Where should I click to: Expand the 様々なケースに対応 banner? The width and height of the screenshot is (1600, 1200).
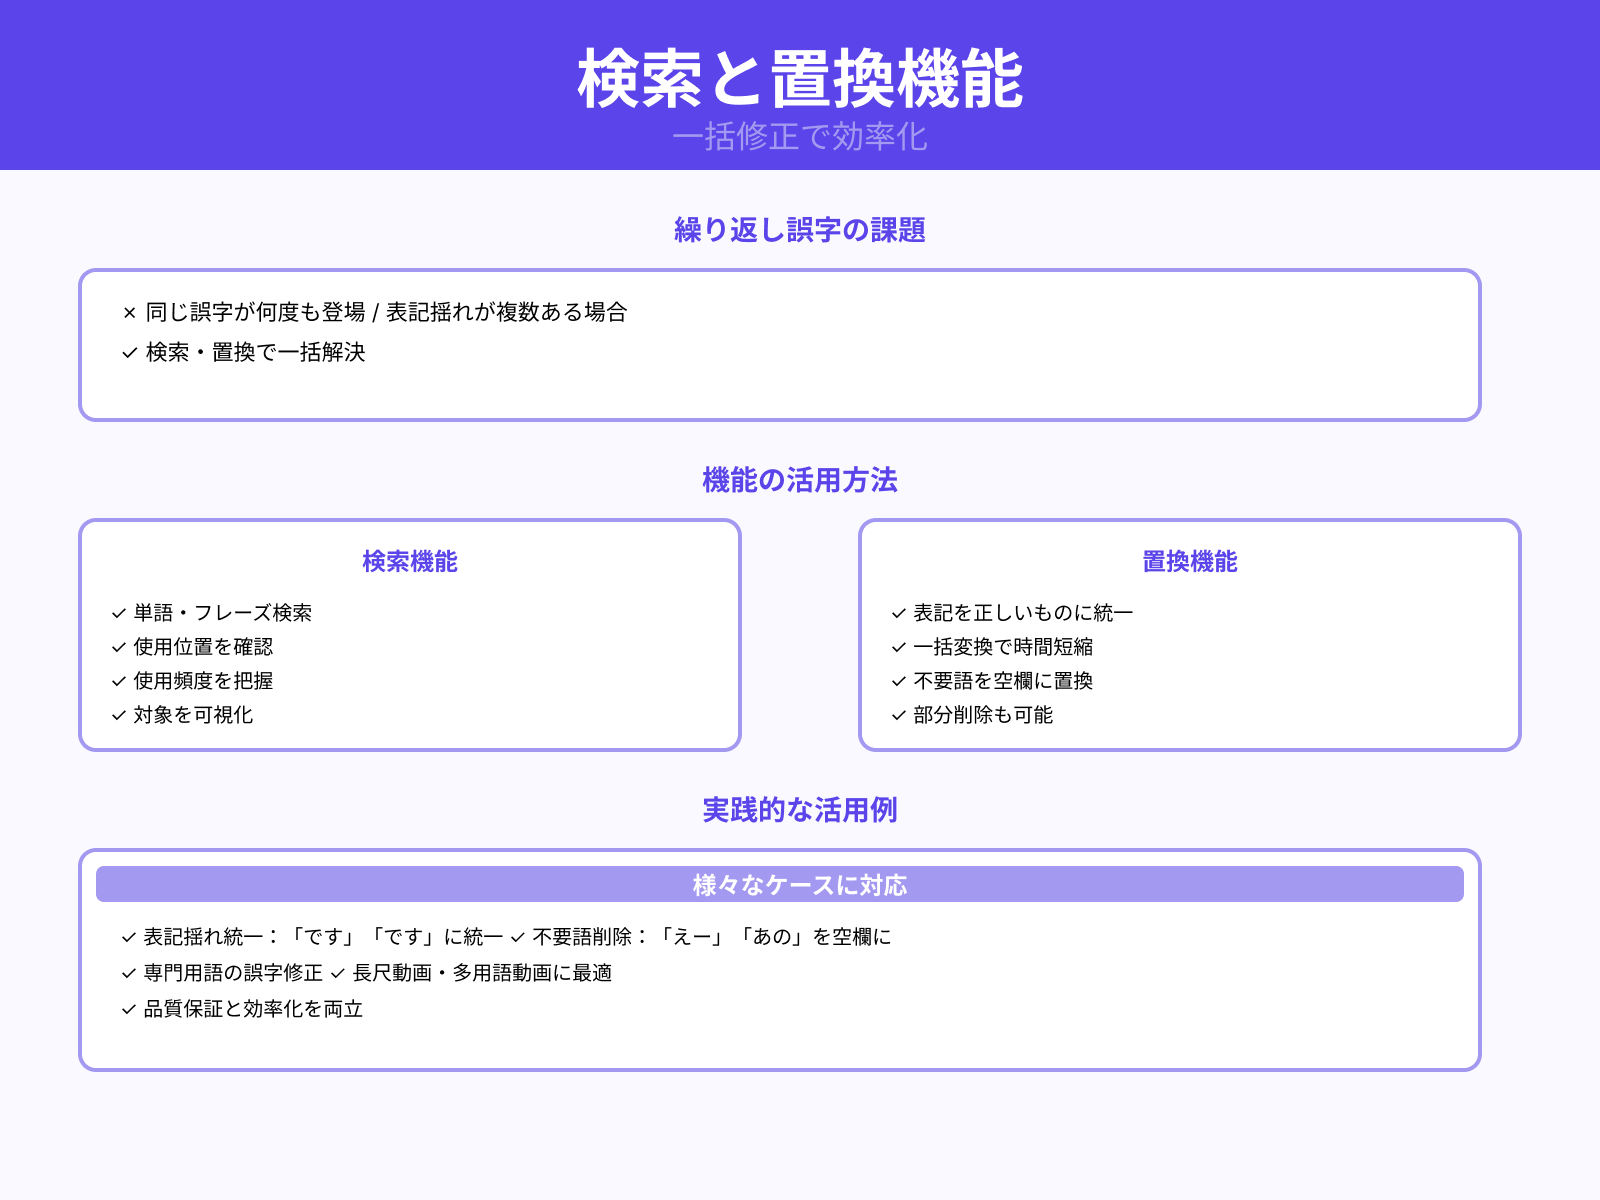(x=800, y=884)
